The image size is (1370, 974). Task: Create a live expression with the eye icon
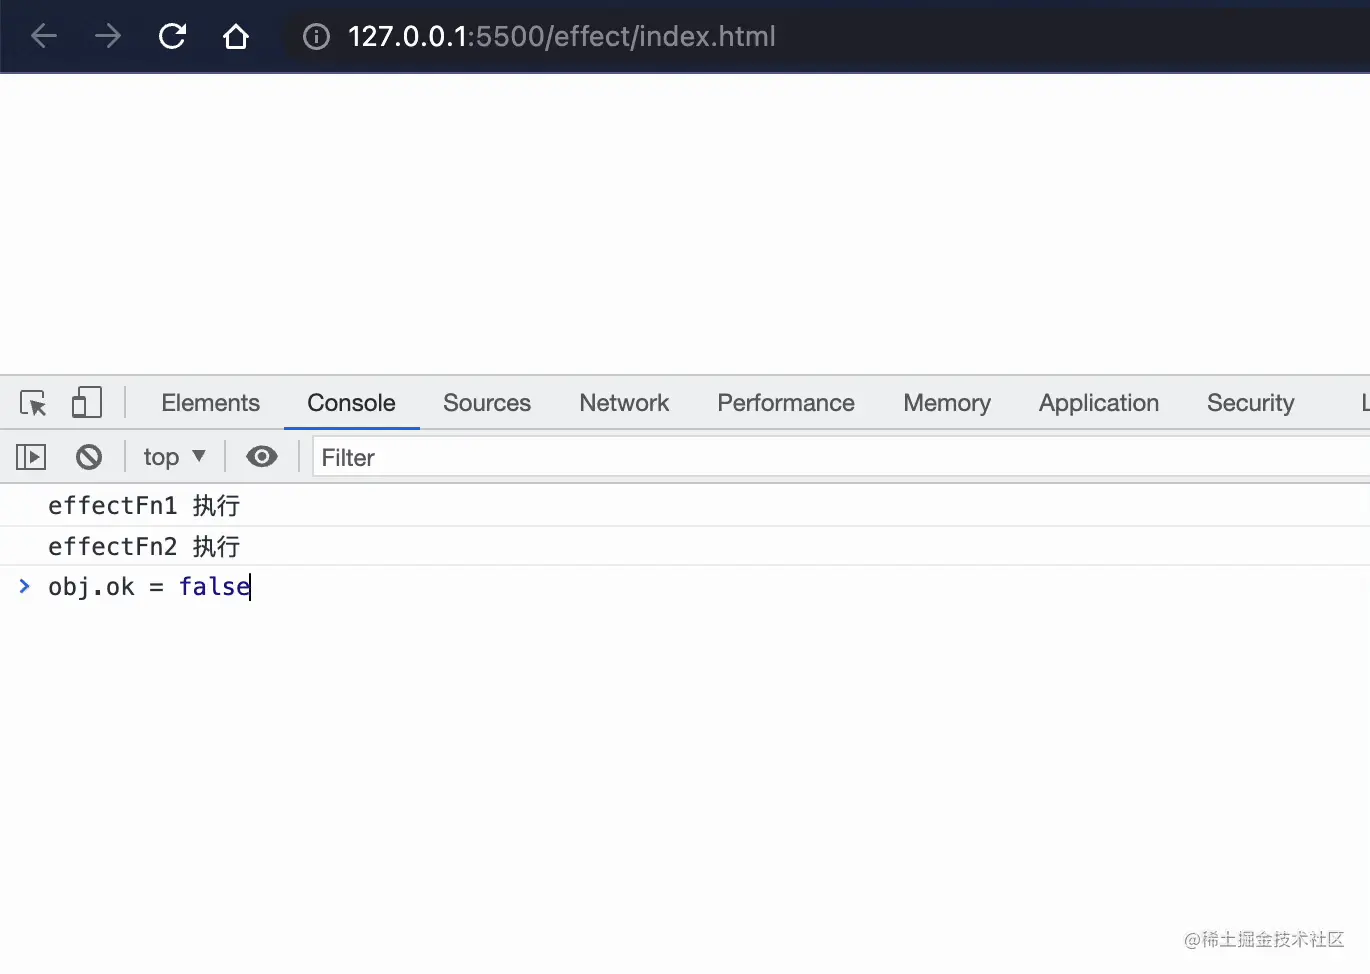(262, 457)
